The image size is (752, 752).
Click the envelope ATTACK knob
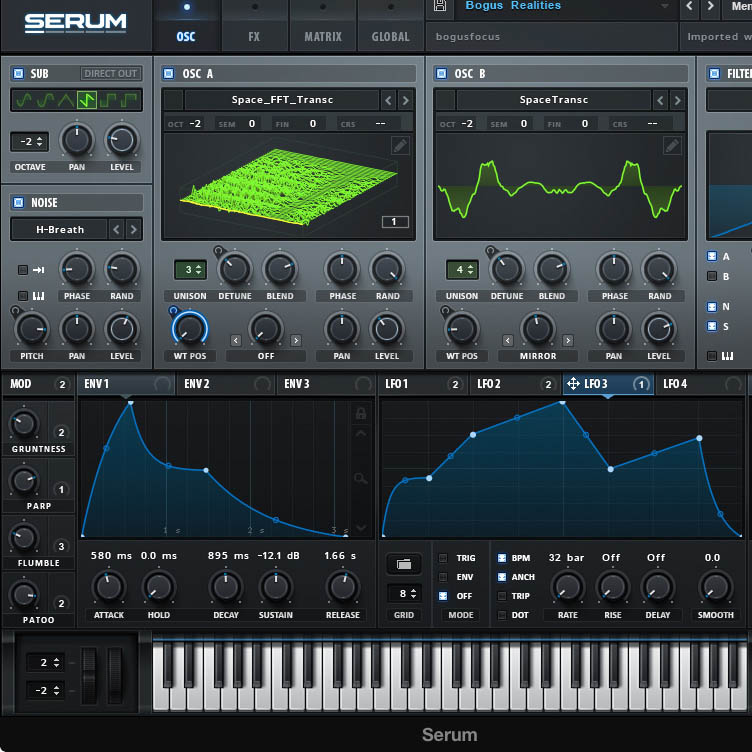pos(109,587)
